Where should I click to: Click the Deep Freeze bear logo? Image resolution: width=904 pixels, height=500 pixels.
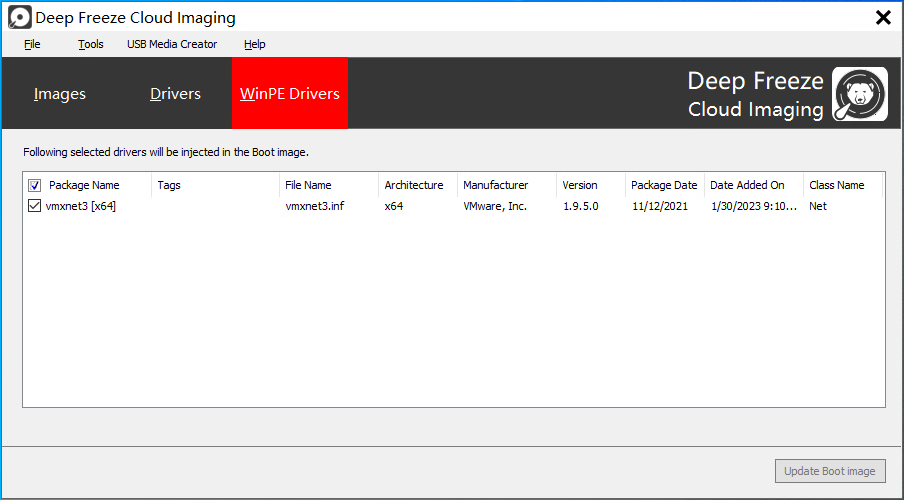[860, 93]
